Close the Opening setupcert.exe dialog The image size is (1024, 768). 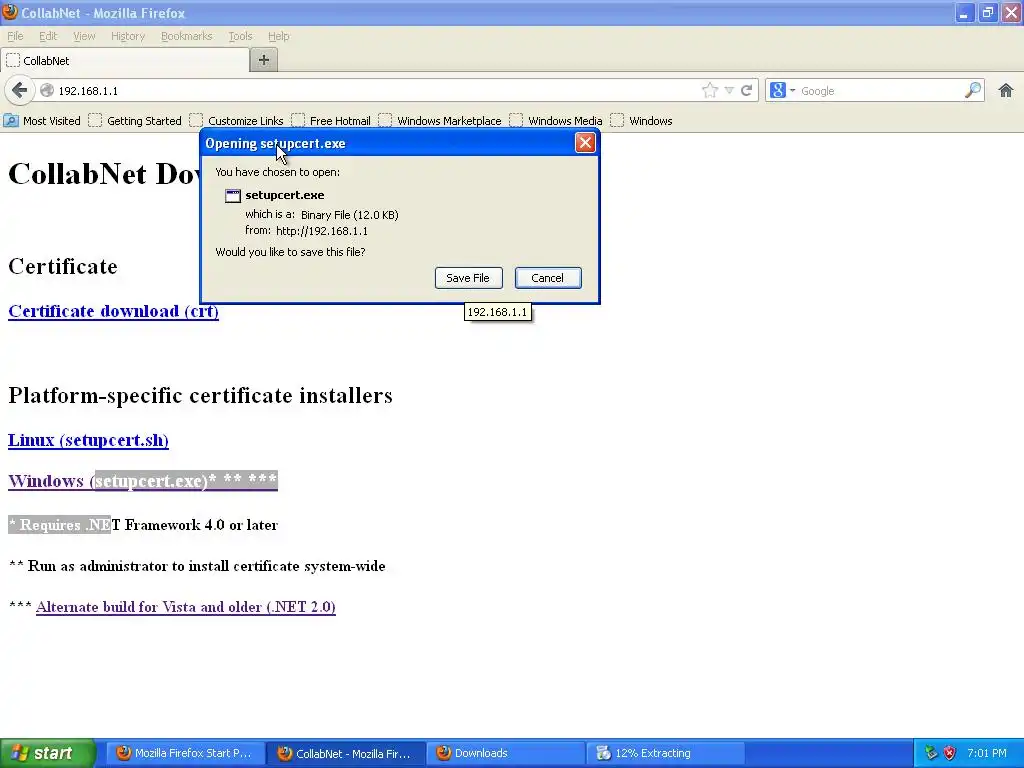(x=584, y=143)
